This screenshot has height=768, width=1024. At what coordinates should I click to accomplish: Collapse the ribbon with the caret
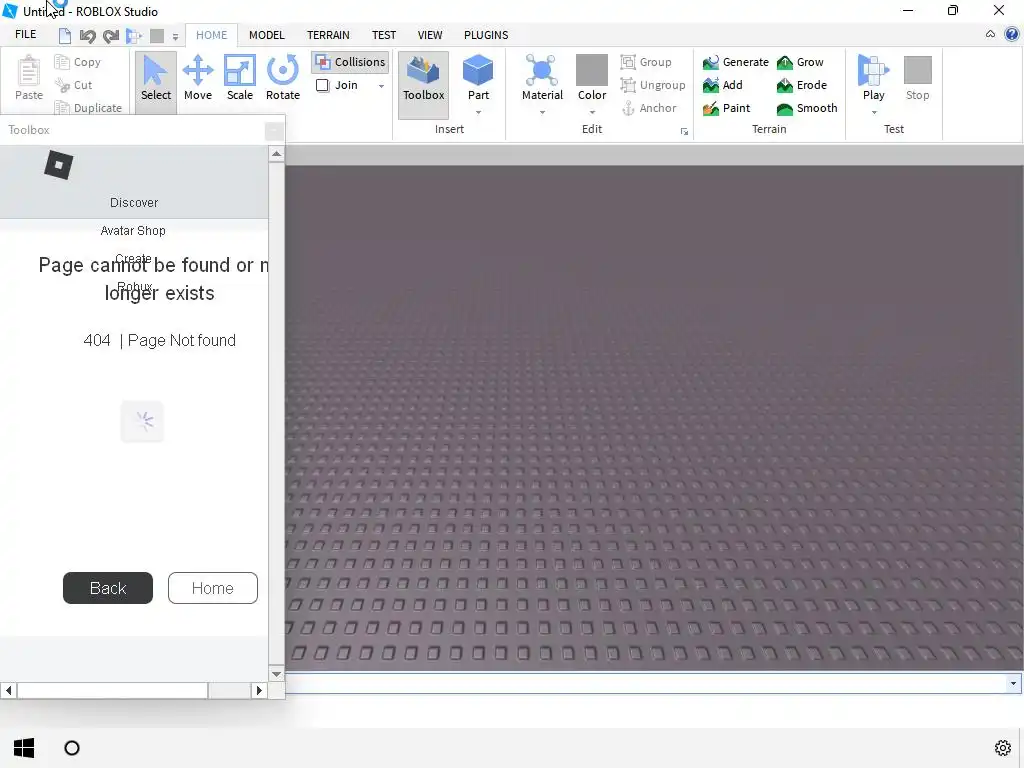click(x=990, y=34)
